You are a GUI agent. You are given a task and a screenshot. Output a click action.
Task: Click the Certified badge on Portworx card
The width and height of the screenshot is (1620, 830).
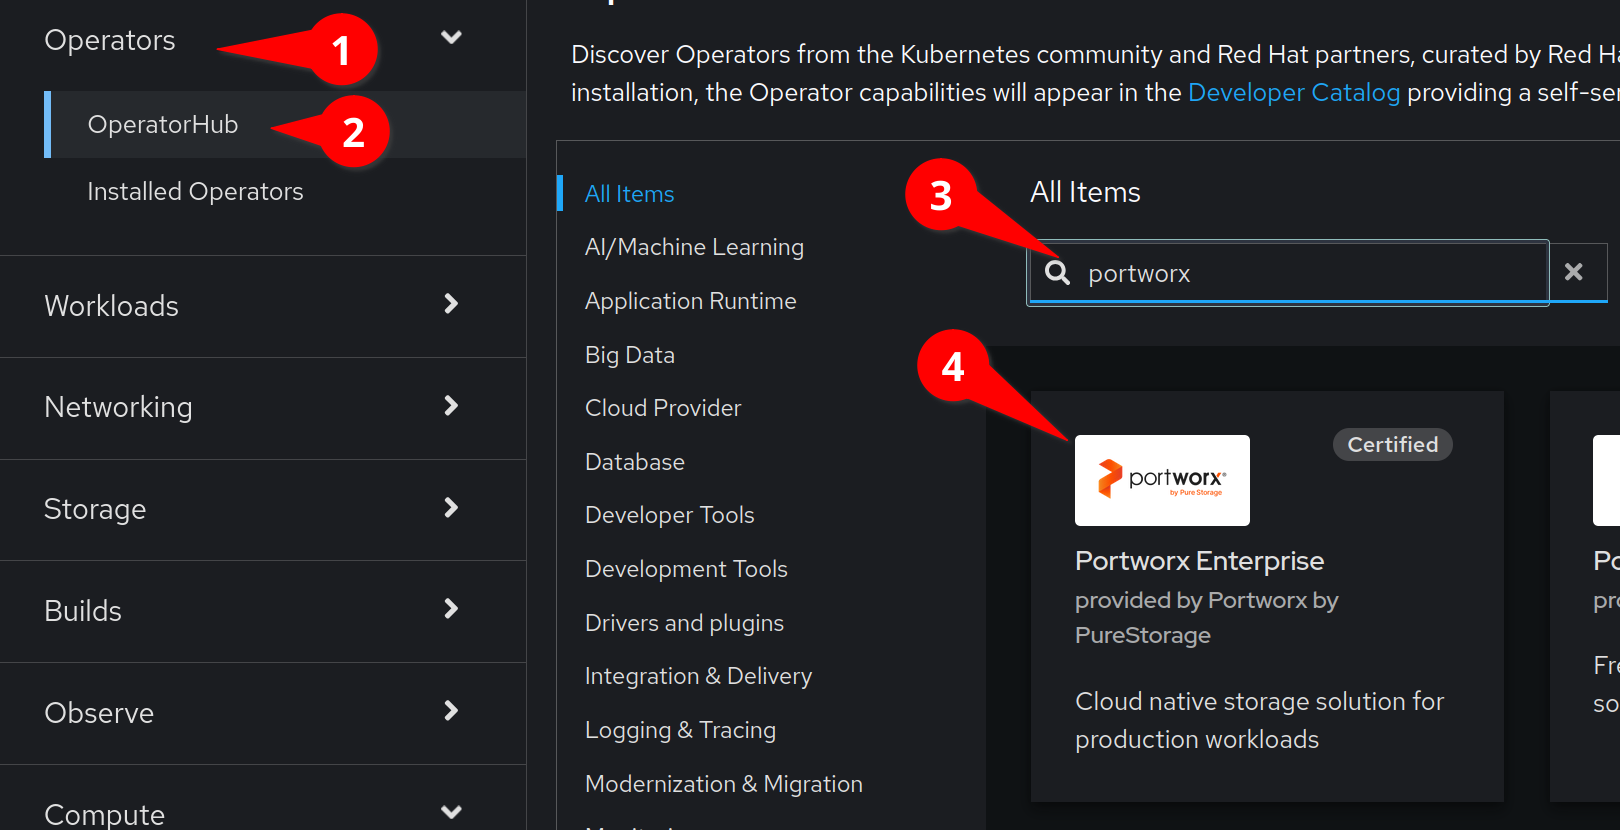(x=1392, y=445)
